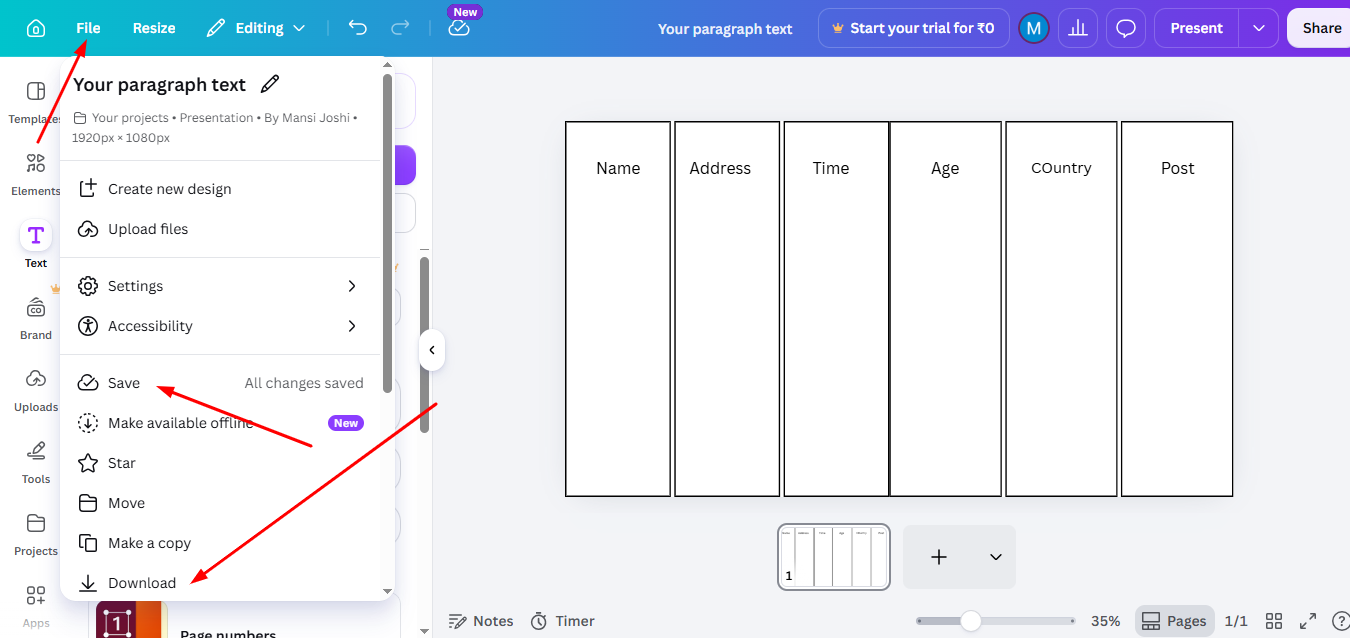Viewport: 1350px width, 638px height.
Task: Open the Timer
Action: 562,621
